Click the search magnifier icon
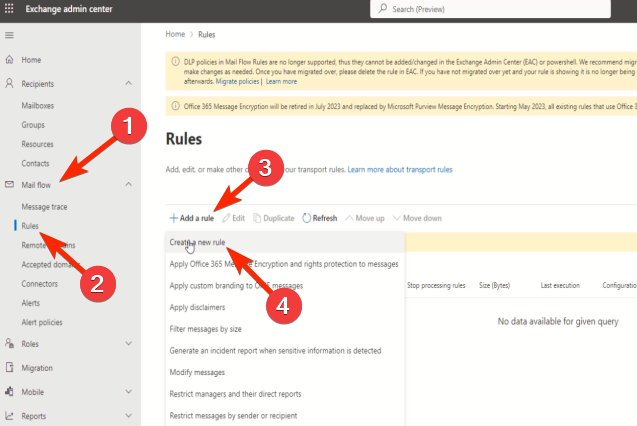 (383, 9)
